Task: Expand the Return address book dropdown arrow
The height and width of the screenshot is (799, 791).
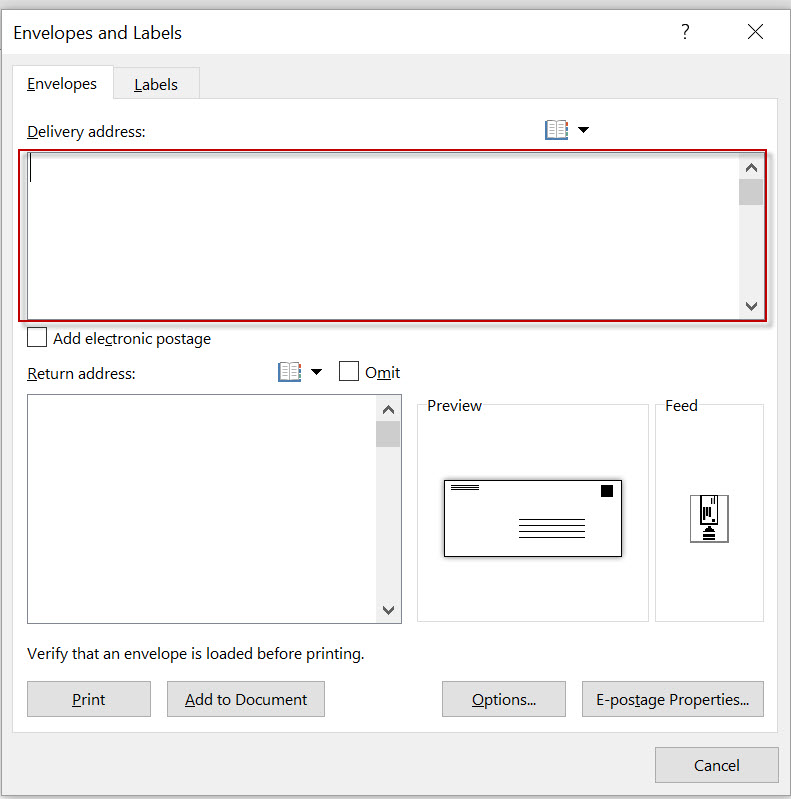Action: click(x=317, y=372)
